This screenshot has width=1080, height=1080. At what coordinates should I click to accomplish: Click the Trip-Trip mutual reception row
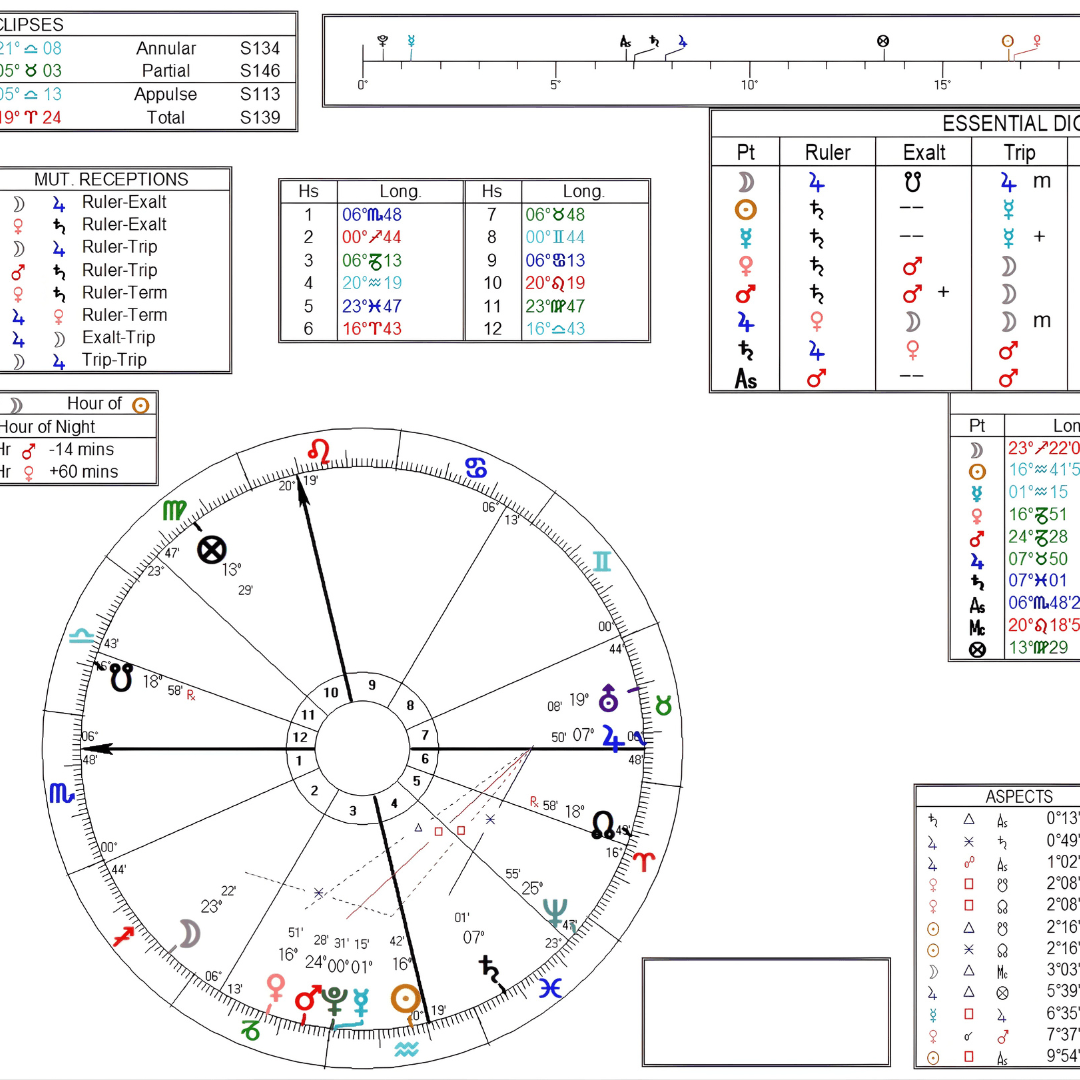point(116,360)
